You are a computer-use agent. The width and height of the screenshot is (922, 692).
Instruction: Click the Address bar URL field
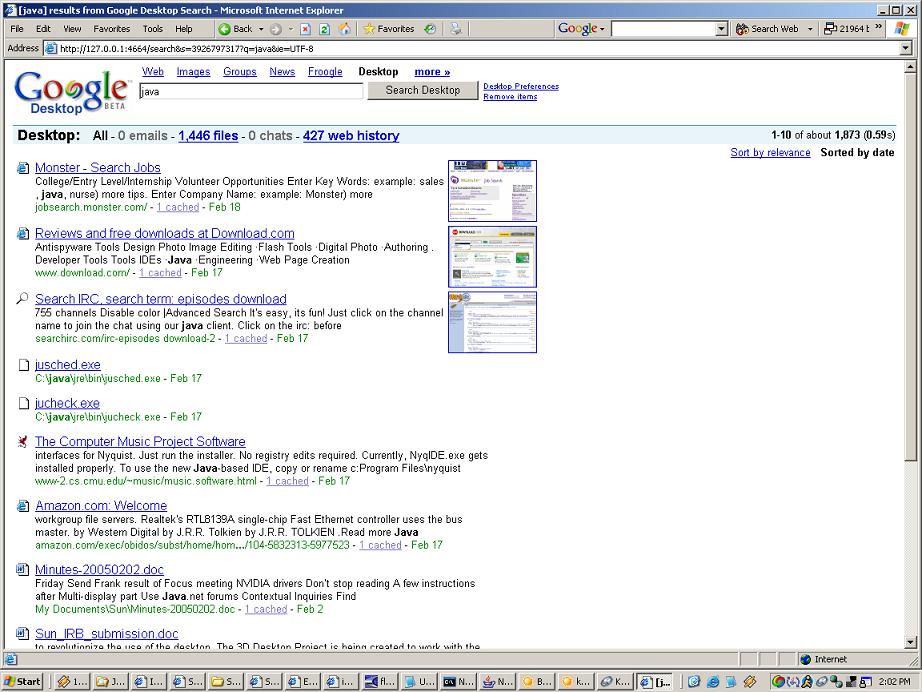click(x=479, y=49)
